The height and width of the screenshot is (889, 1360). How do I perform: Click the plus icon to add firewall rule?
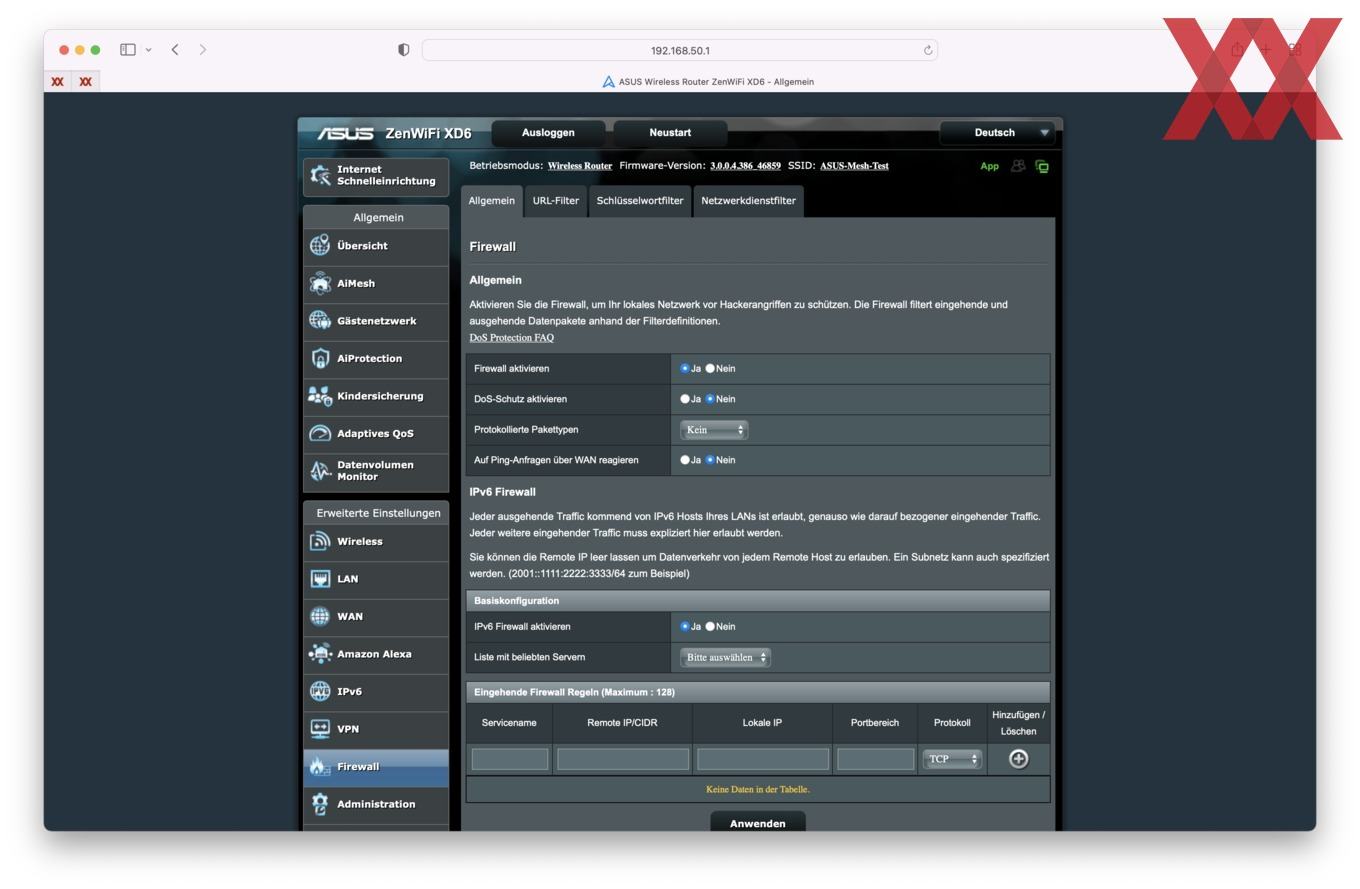(x=1018, y=759)
